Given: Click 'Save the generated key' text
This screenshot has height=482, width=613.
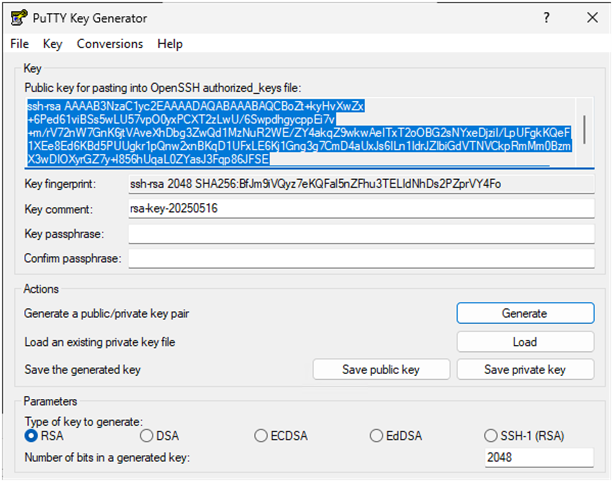Looking at the screenshot, I should click(x=82, y=369).
